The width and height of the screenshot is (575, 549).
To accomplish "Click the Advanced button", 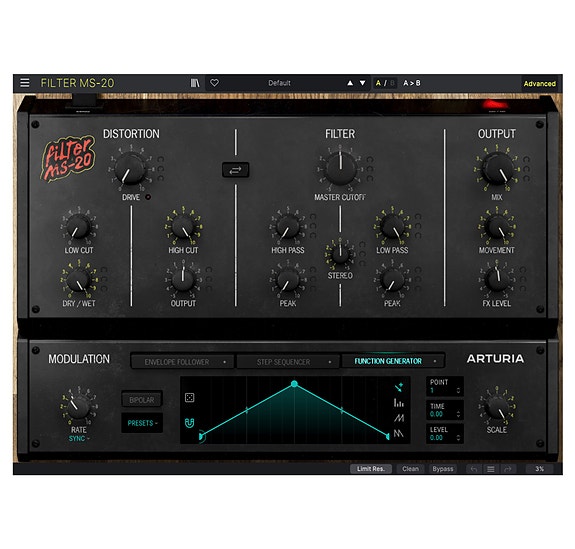I will coord(539,84).
